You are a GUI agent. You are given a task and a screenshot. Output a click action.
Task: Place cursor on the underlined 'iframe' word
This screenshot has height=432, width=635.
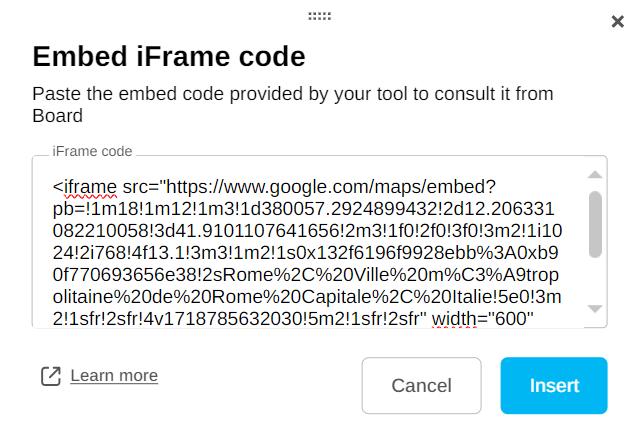(91, 187)
